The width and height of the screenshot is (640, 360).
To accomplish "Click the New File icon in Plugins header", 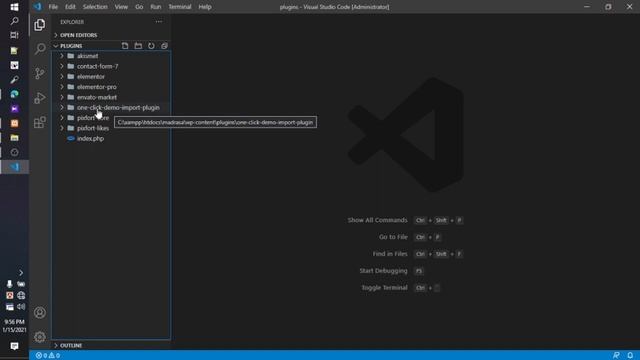I will click(125, 46).
